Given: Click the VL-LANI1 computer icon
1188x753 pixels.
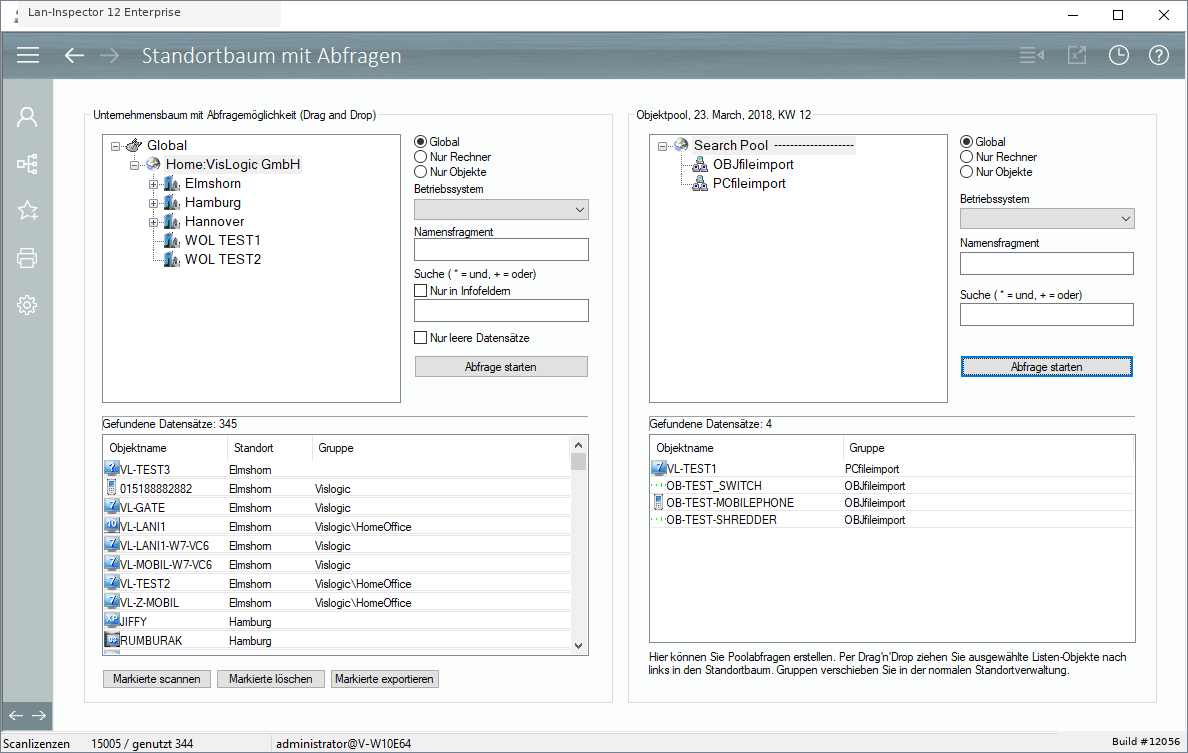Looking at the screenshot, I should [x=111, y=526].
